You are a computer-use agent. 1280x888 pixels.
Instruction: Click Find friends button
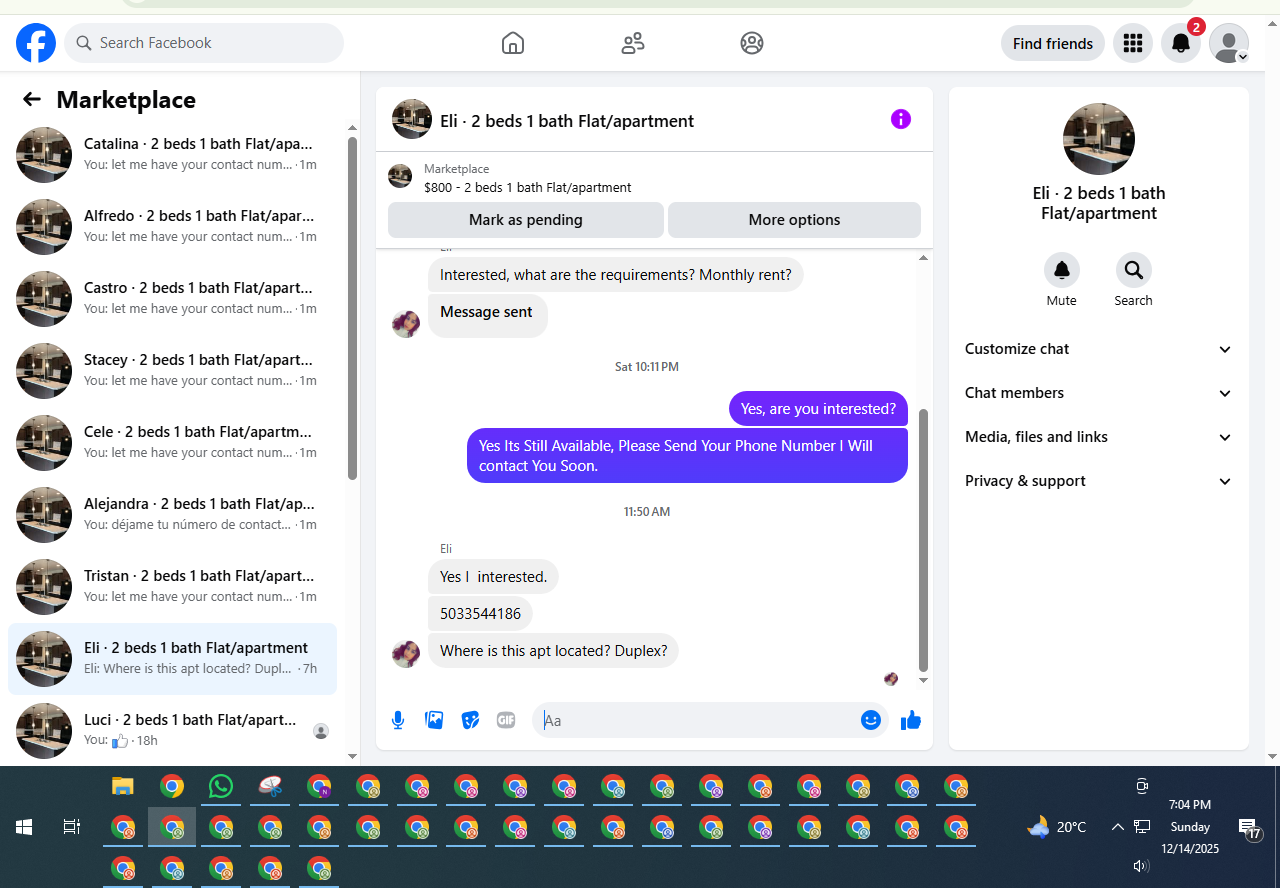tap(1053, 43)
